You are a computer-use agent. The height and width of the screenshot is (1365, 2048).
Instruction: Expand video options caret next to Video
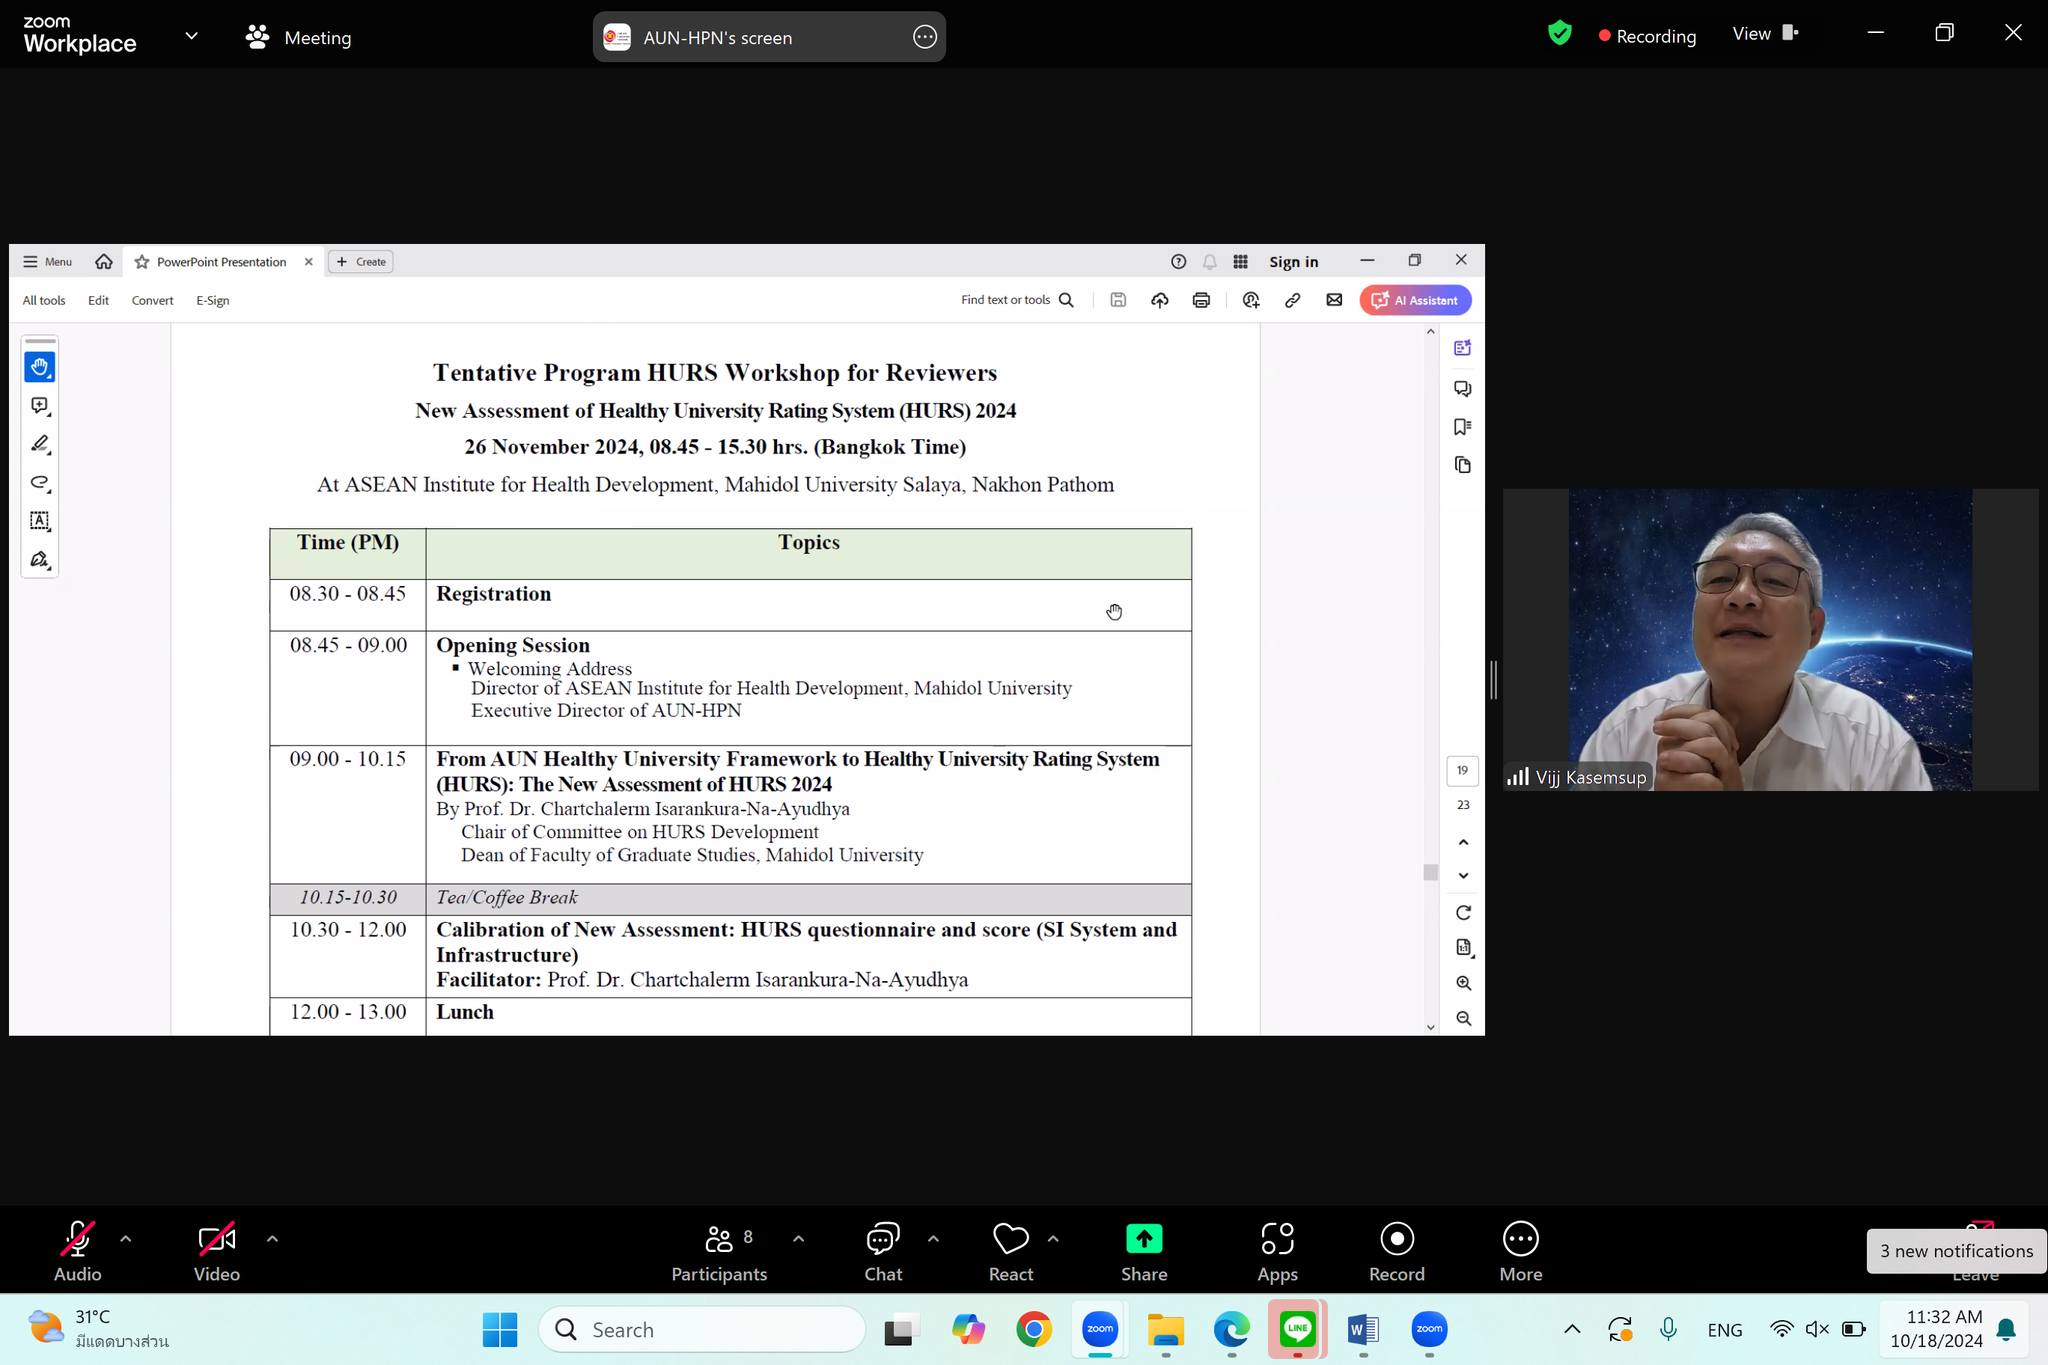pos(272,1239)
